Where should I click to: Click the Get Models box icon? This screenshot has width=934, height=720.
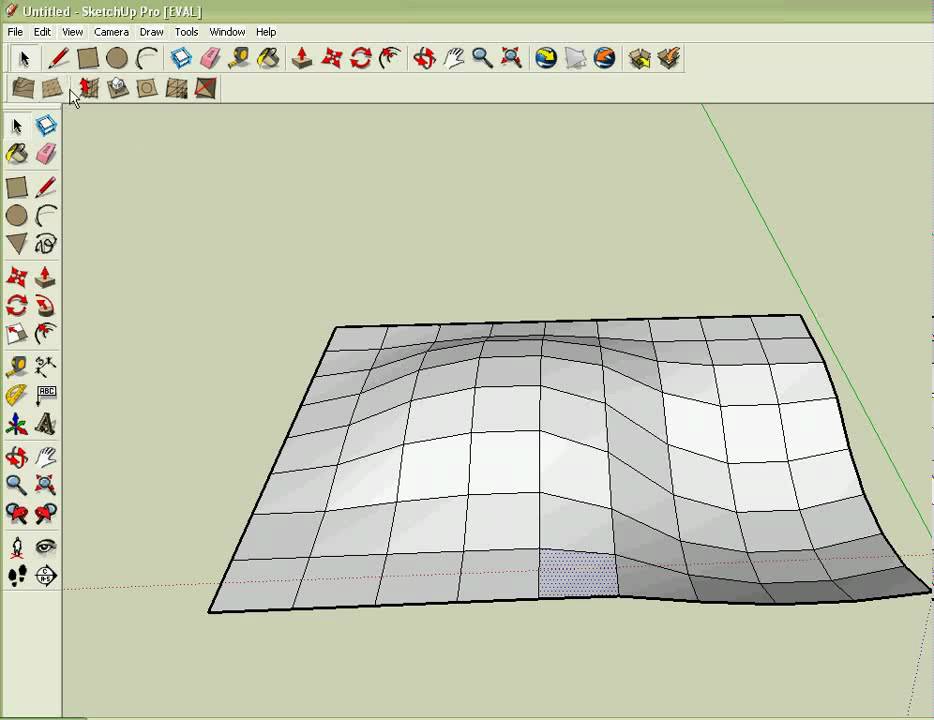(639, 58)
